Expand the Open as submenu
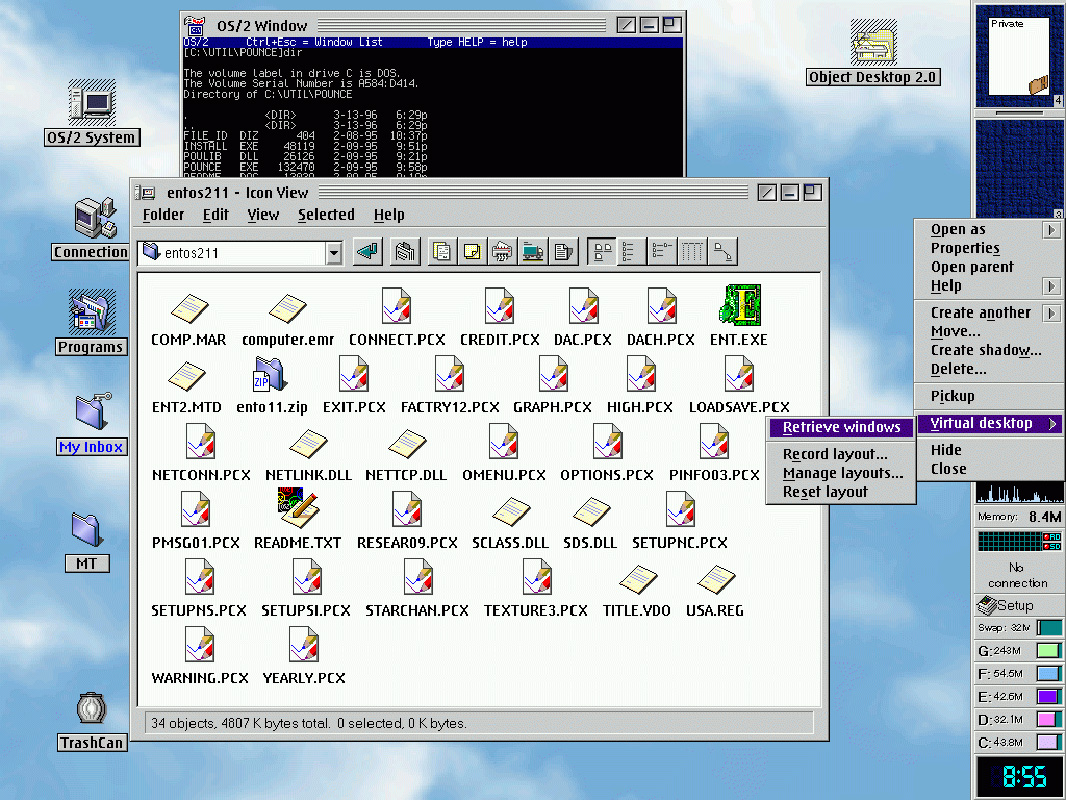The width and height of the screenshot is (1066, 800). click(x=957, y=229)
